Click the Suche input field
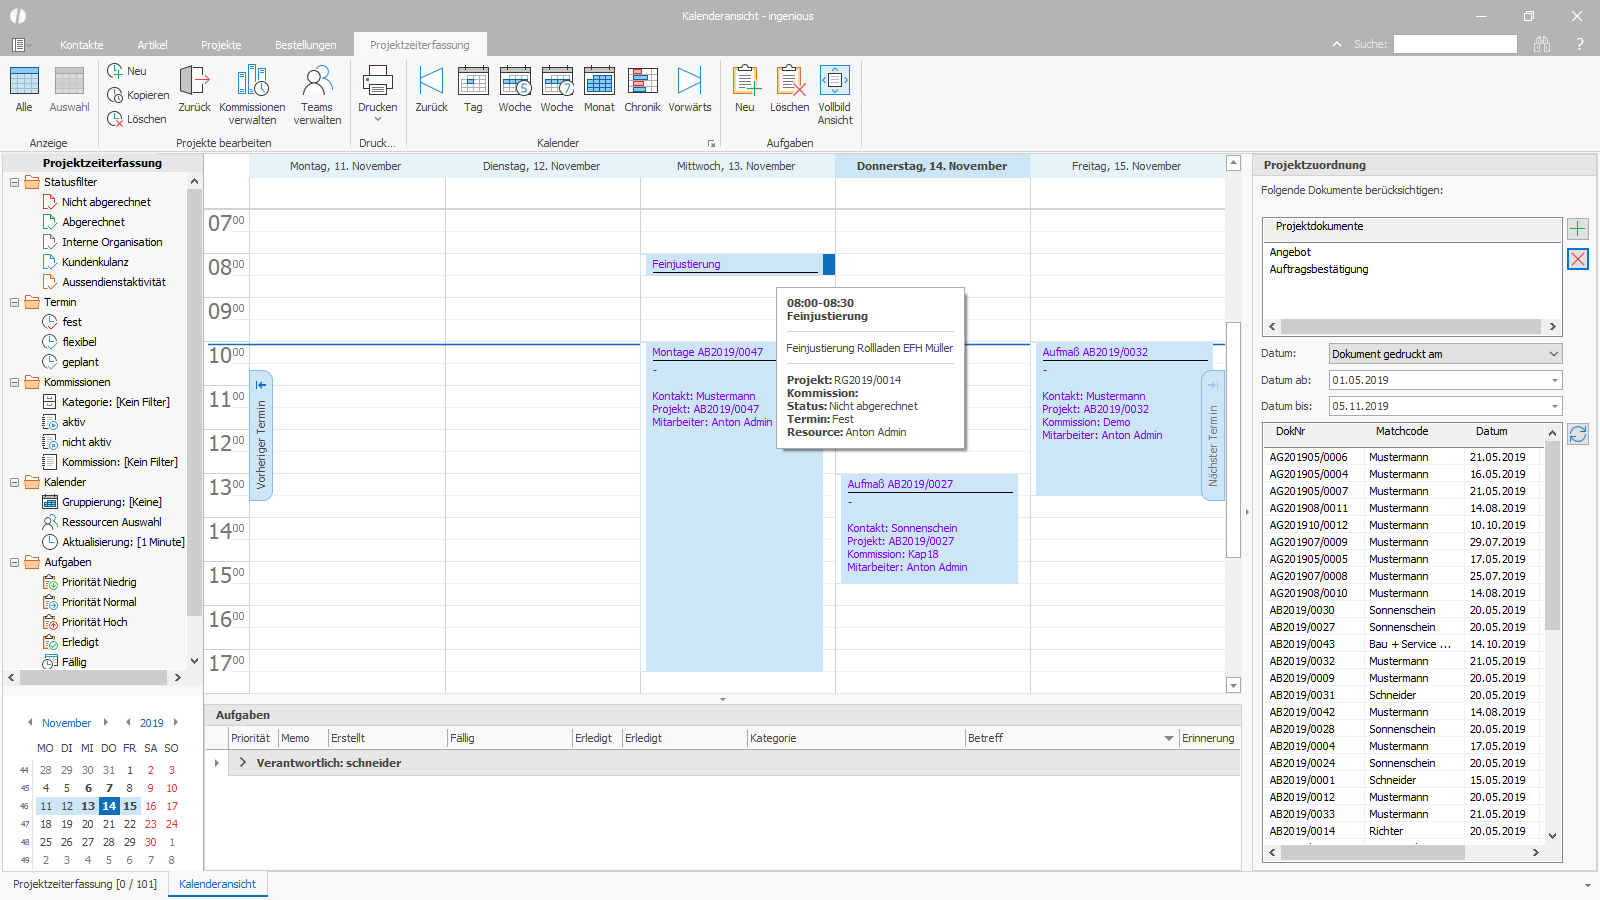The height and width of the screenshot is (900, 1600). click(x=1455, y=44)
